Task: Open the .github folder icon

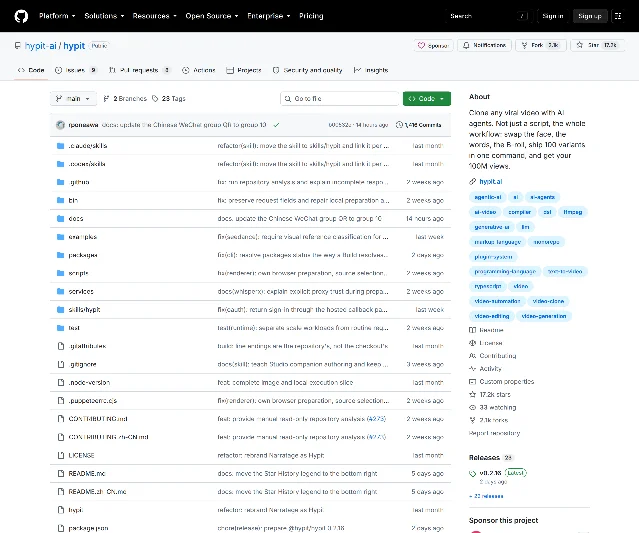Action: [x=61, y=182]
